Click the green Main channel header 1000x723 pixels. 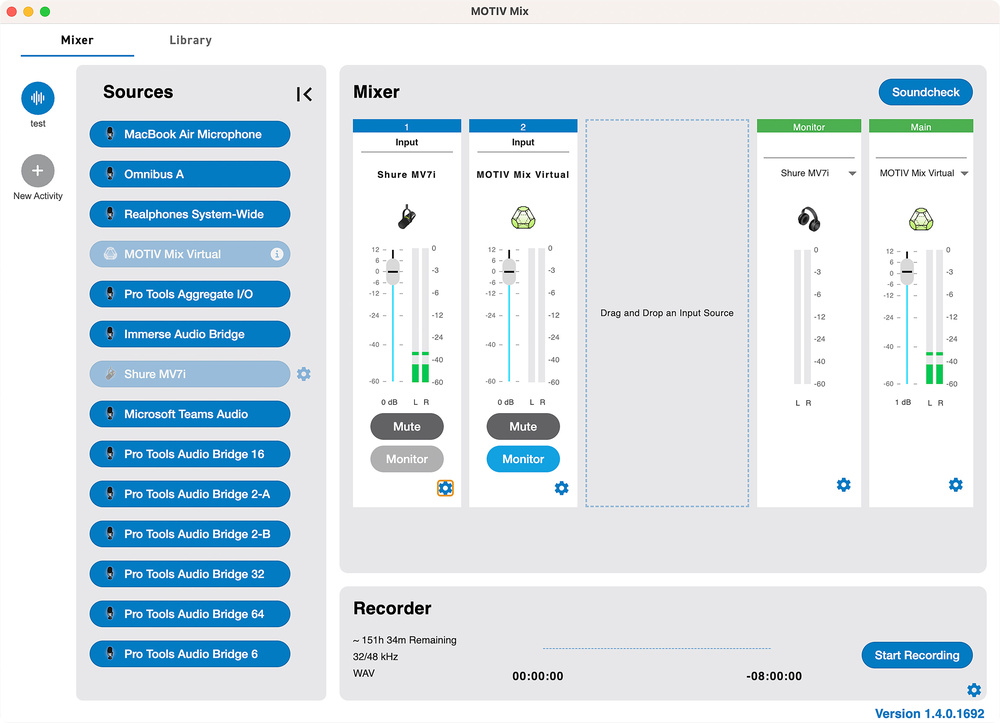(921, 126)
